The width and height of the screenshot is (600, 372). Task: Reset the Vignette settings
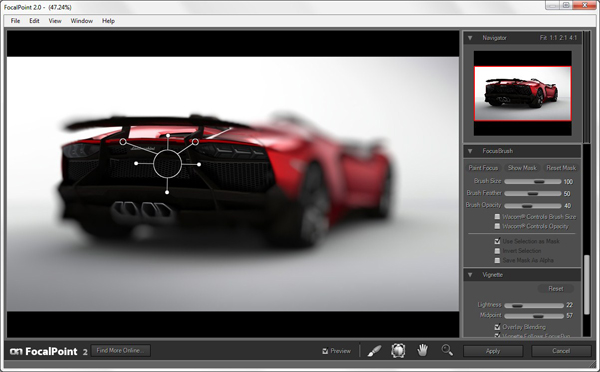coord(556,289)
